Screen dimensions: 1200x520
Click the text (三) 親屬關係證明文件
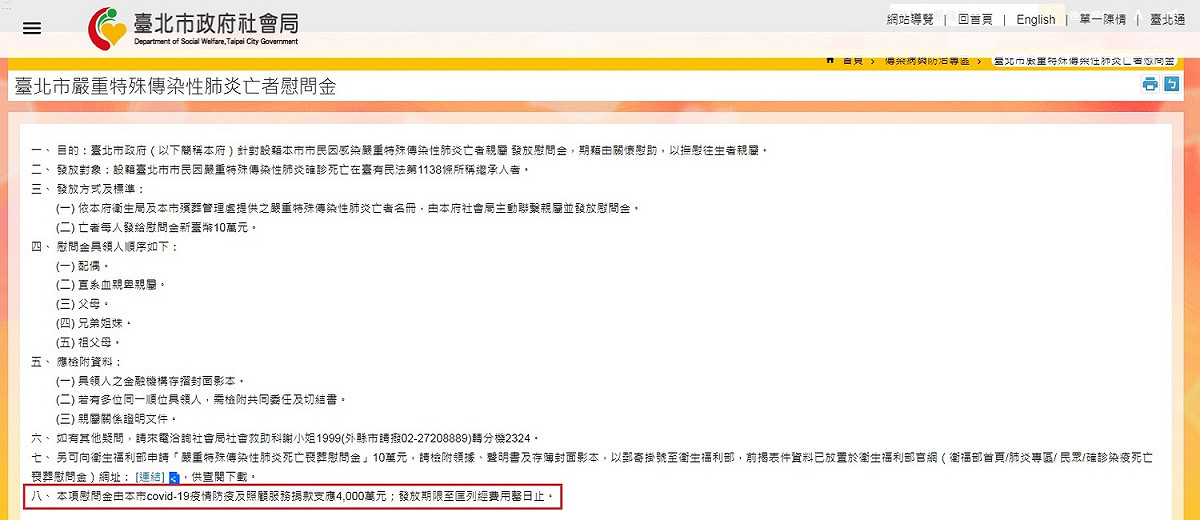[x=116, y=418]
